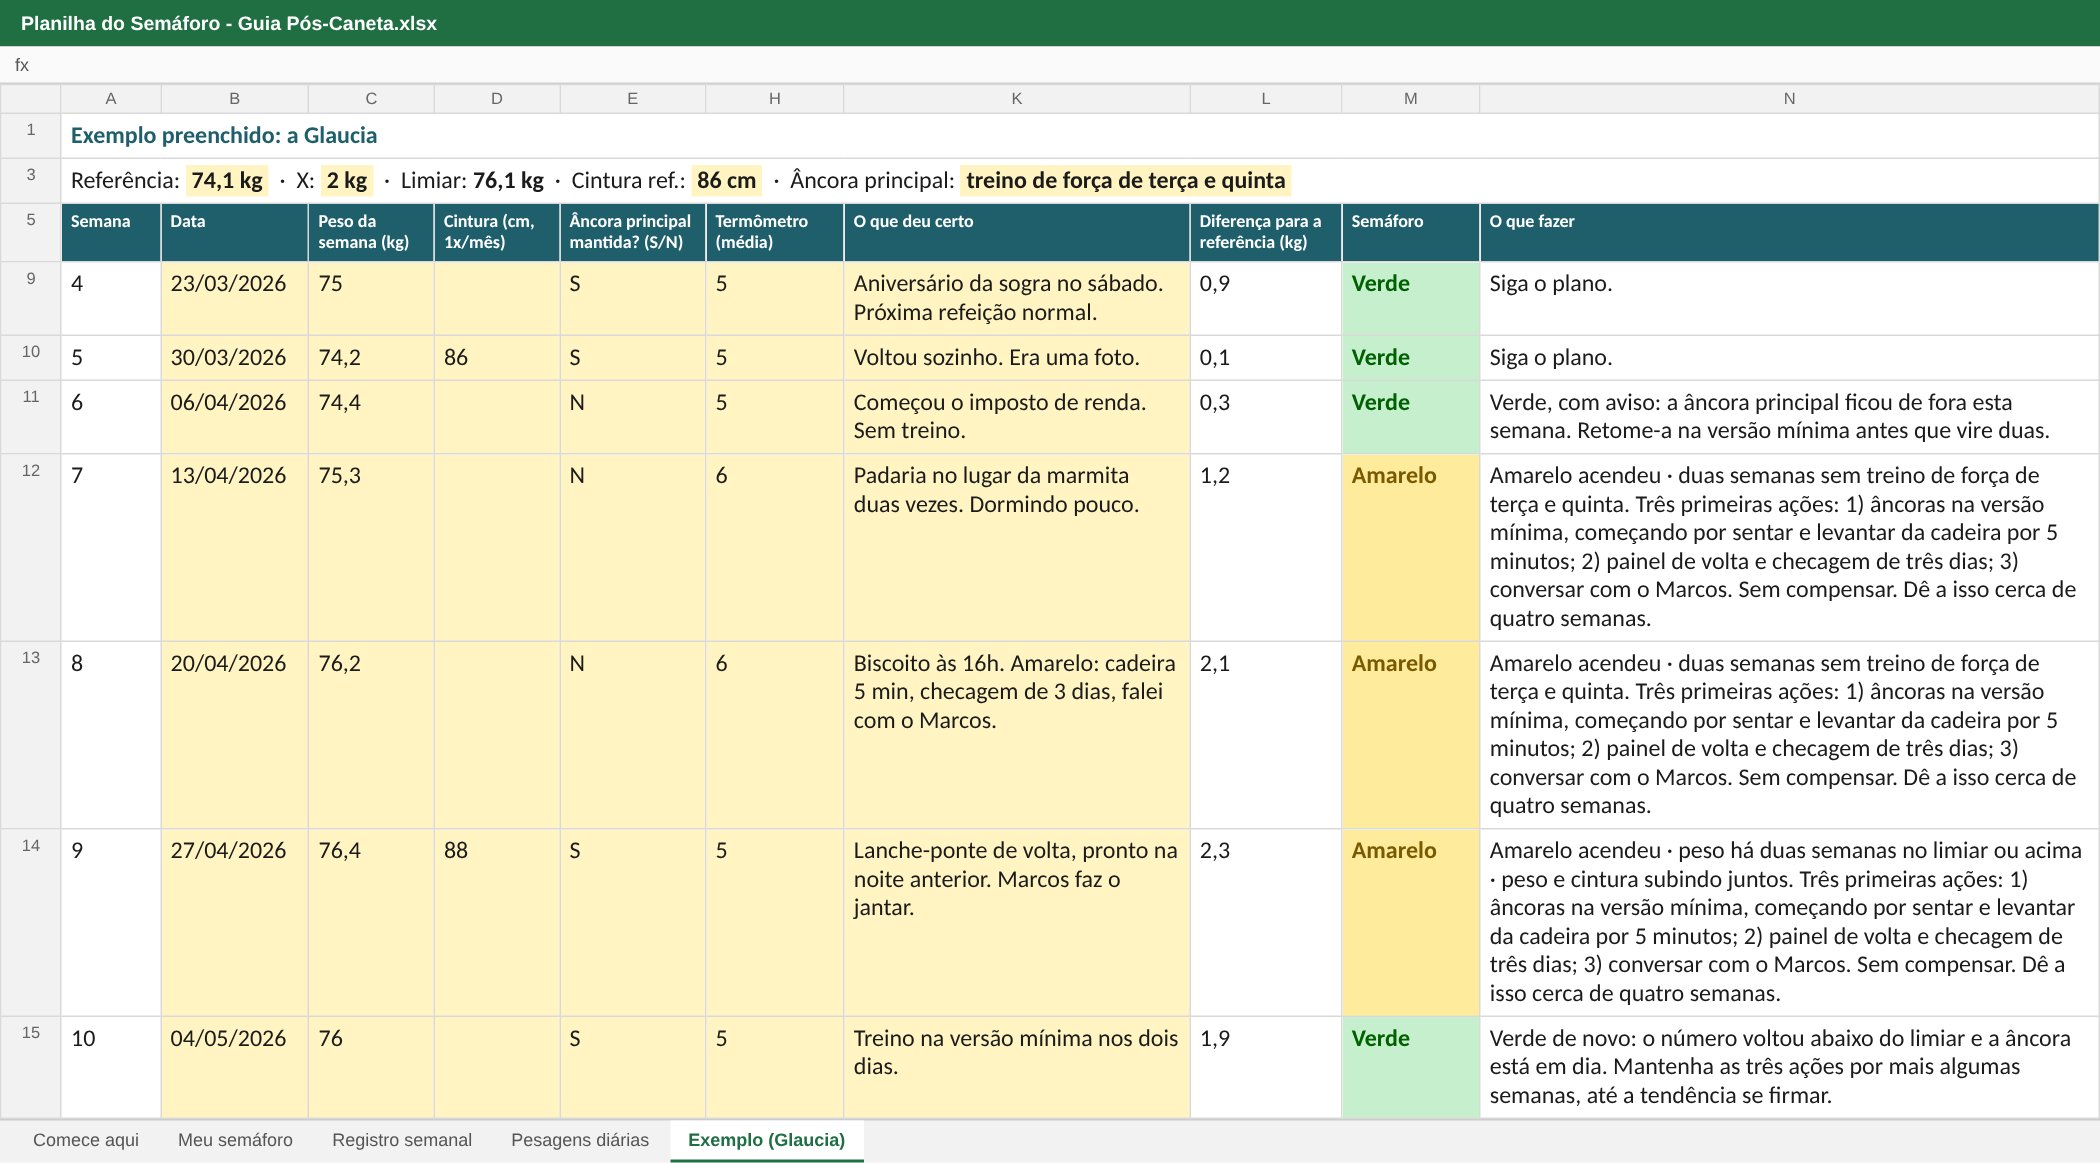Select the Pesagens diárias tab
The image size is (2100, 1163).
coord(580,1140)
